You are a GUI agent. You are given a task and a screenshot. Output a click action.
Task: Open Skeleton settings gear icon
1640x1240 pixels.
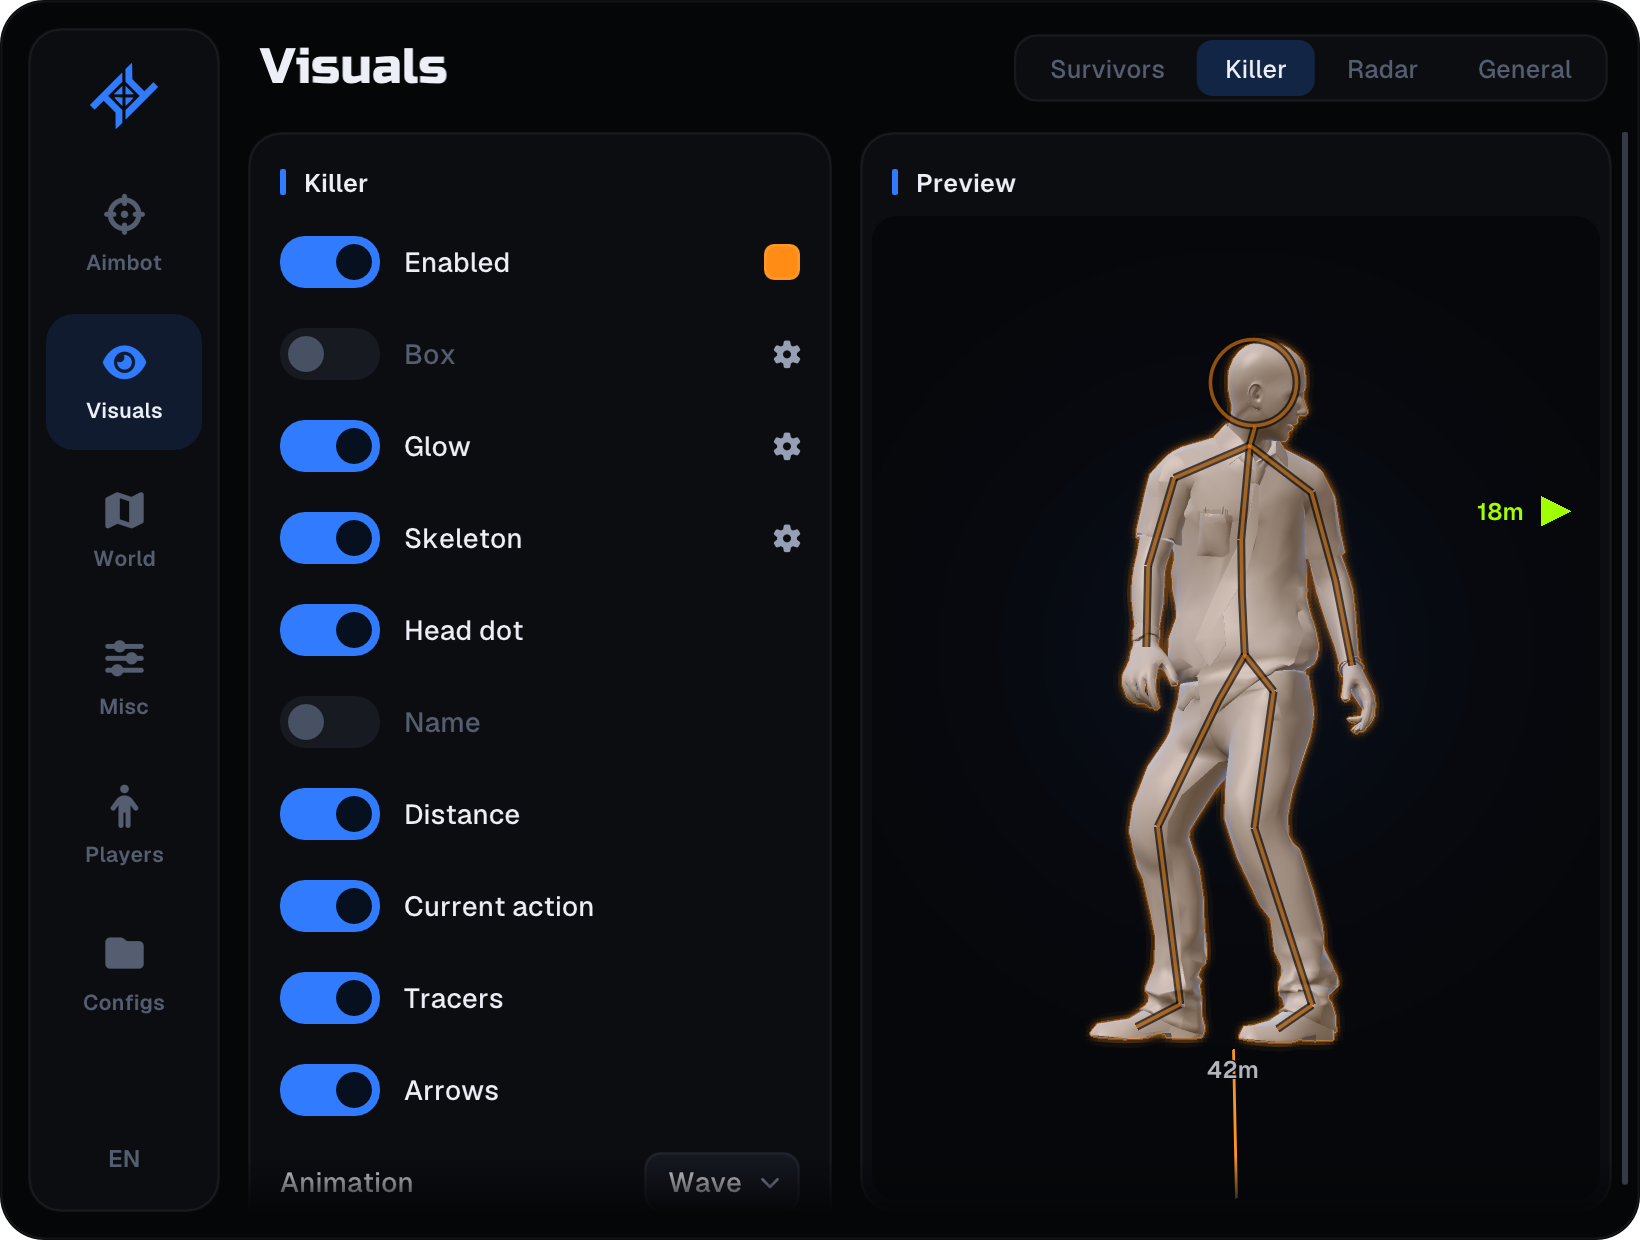[x=787, y=538]
